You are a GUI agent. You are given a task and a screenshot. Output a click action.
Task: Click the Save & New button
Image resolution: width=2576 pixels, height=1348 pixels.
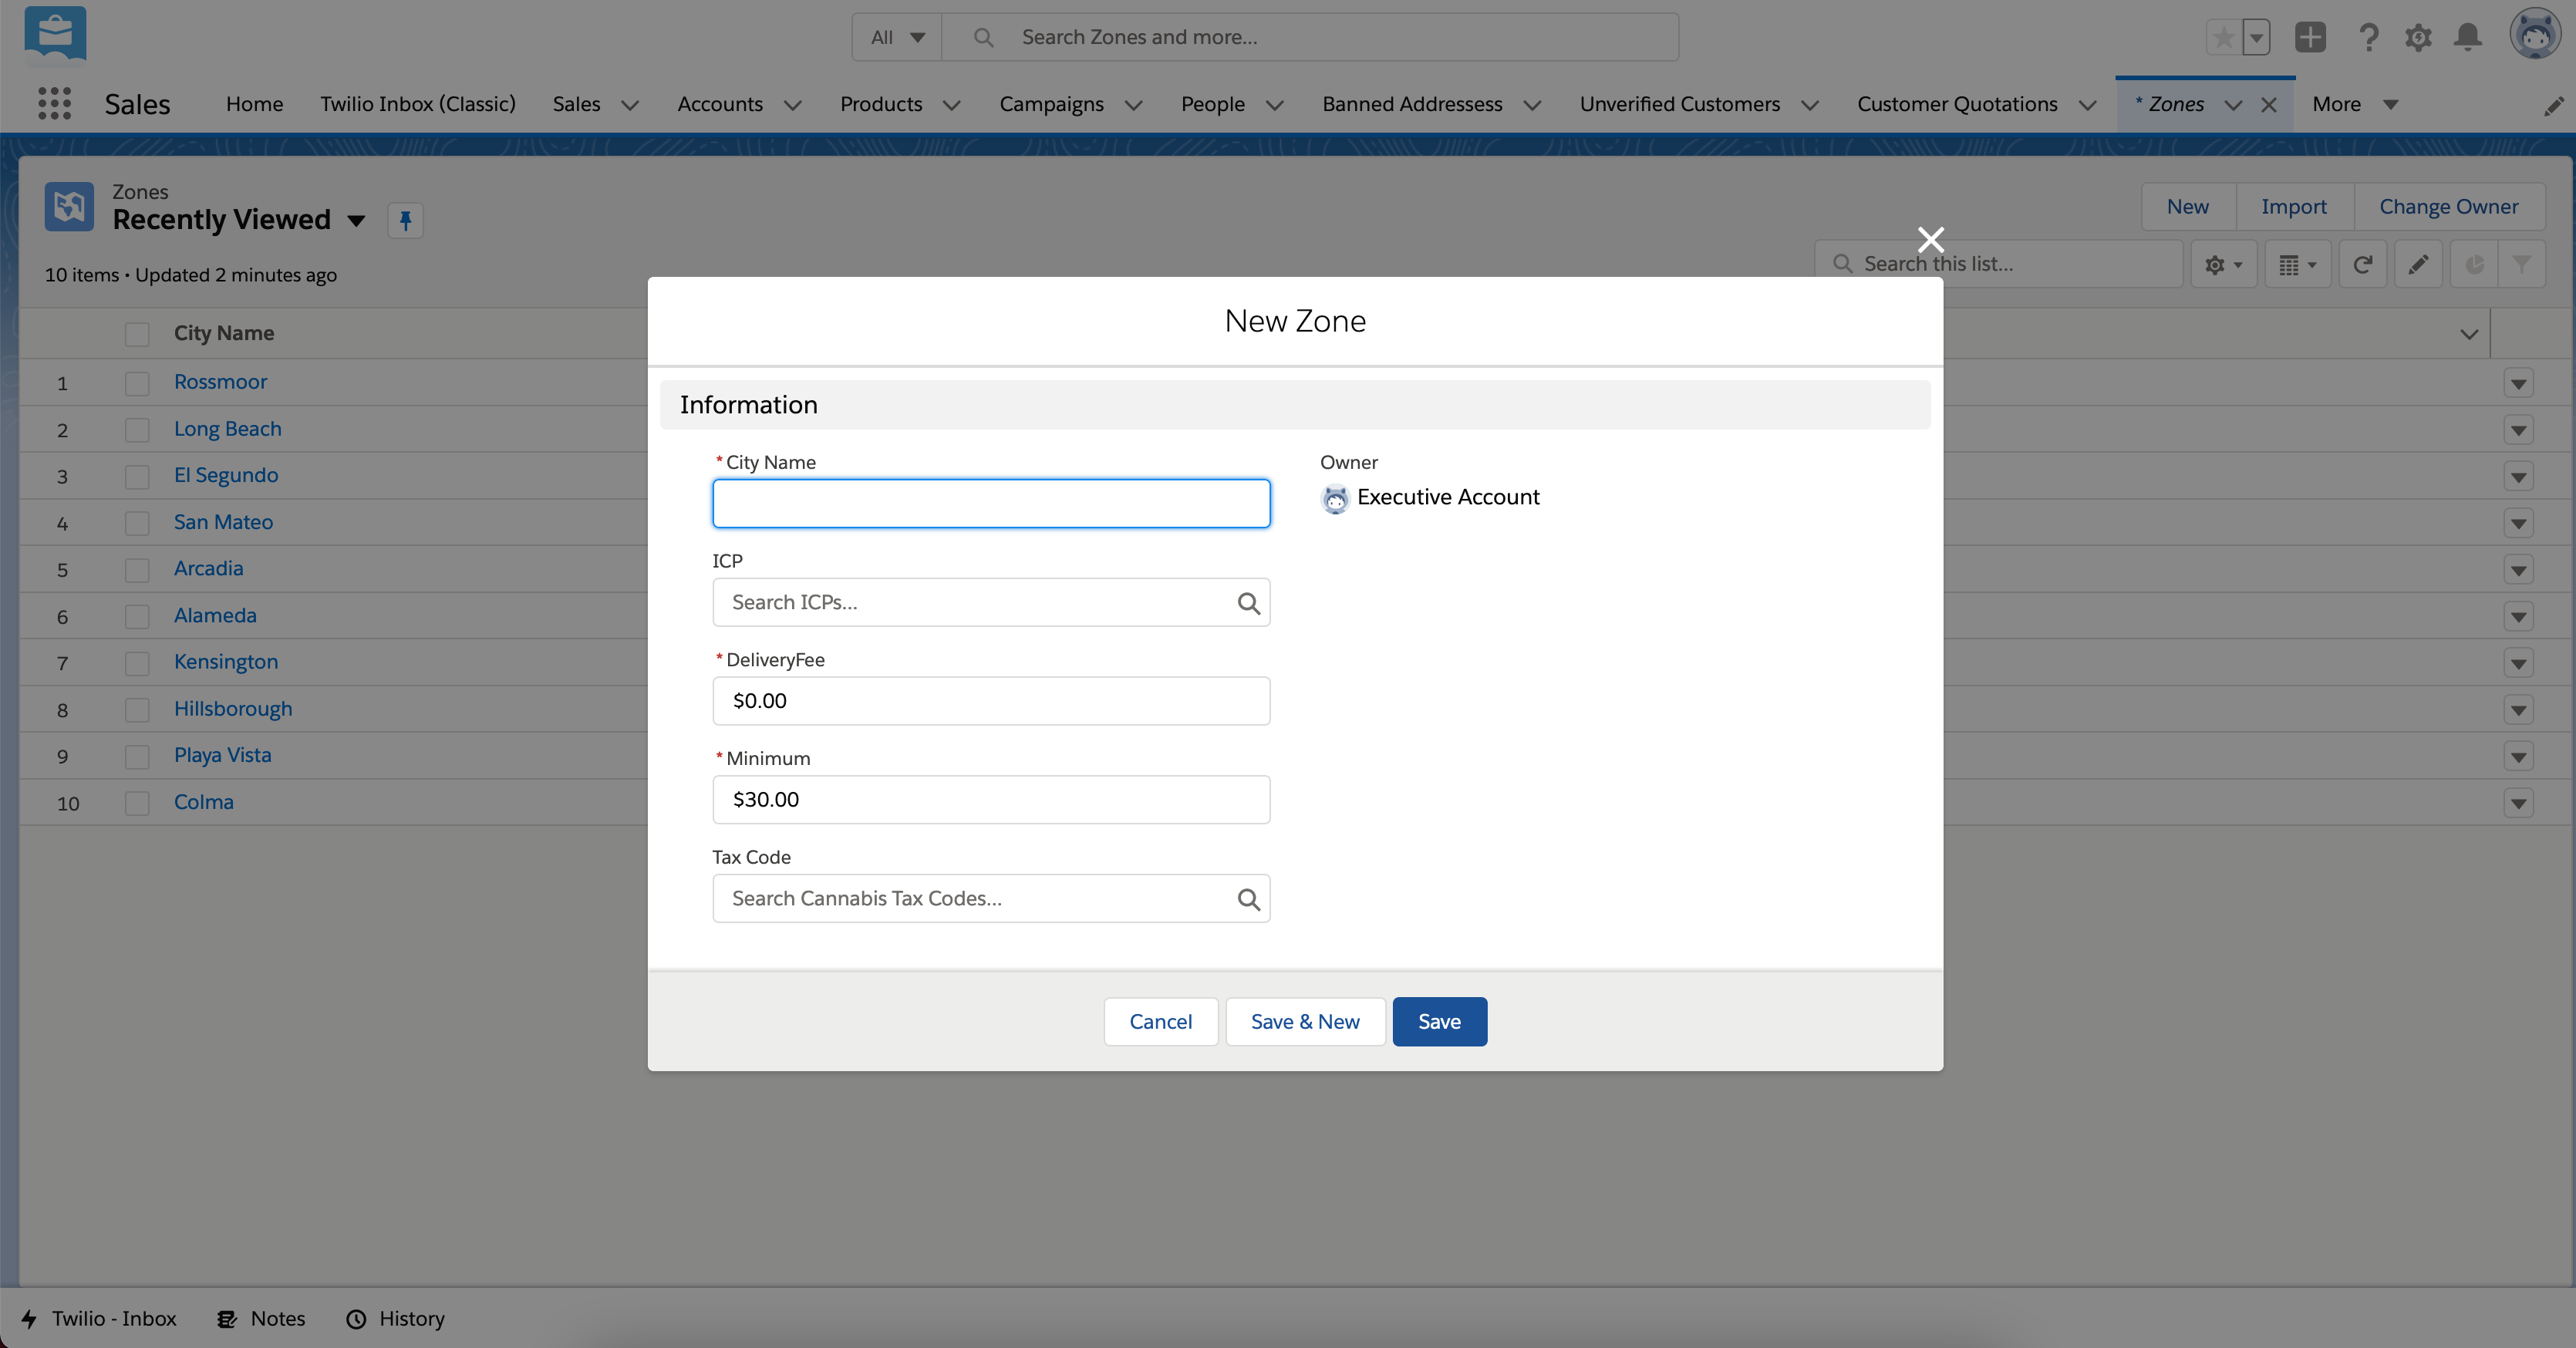1305,1021
